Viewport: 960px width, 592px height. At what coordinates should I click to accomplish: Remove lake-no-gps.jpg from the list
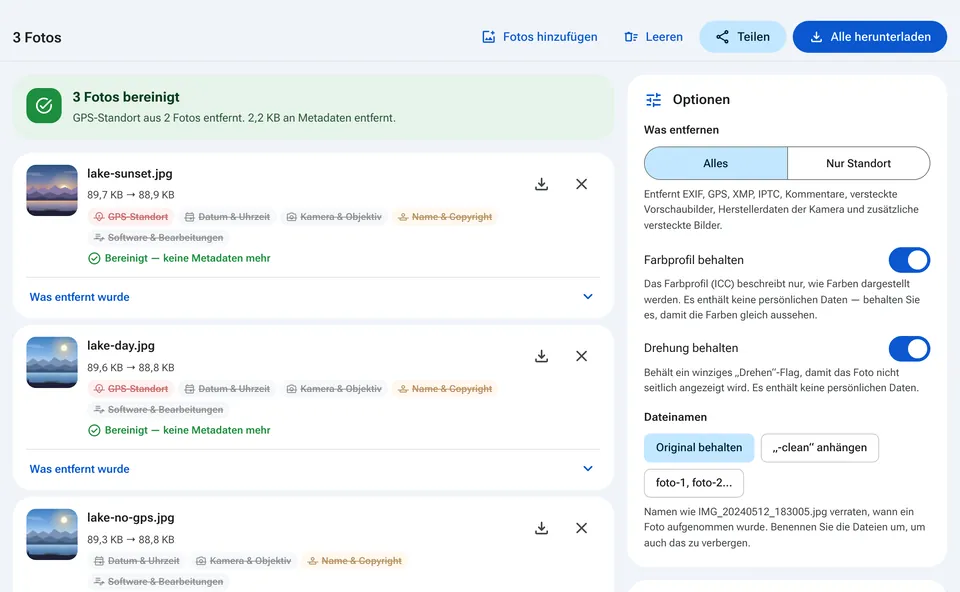(x=582, y=528)
